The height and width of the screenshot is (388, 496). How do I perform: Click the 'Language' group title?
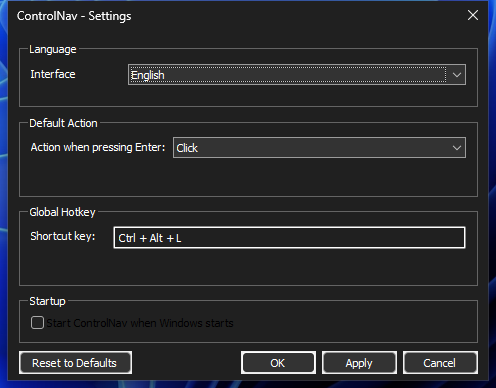[53, 49]
